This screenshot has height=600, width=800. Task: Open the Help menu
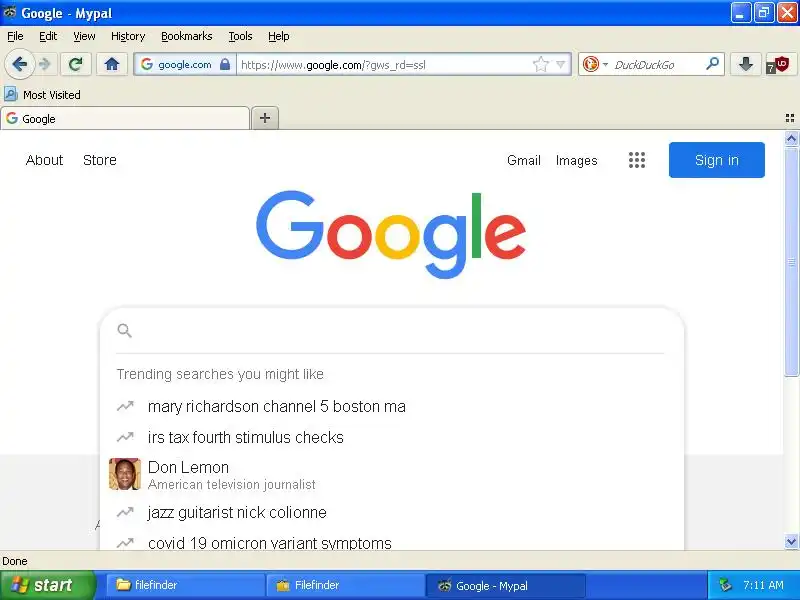click(x=279, y=36)
